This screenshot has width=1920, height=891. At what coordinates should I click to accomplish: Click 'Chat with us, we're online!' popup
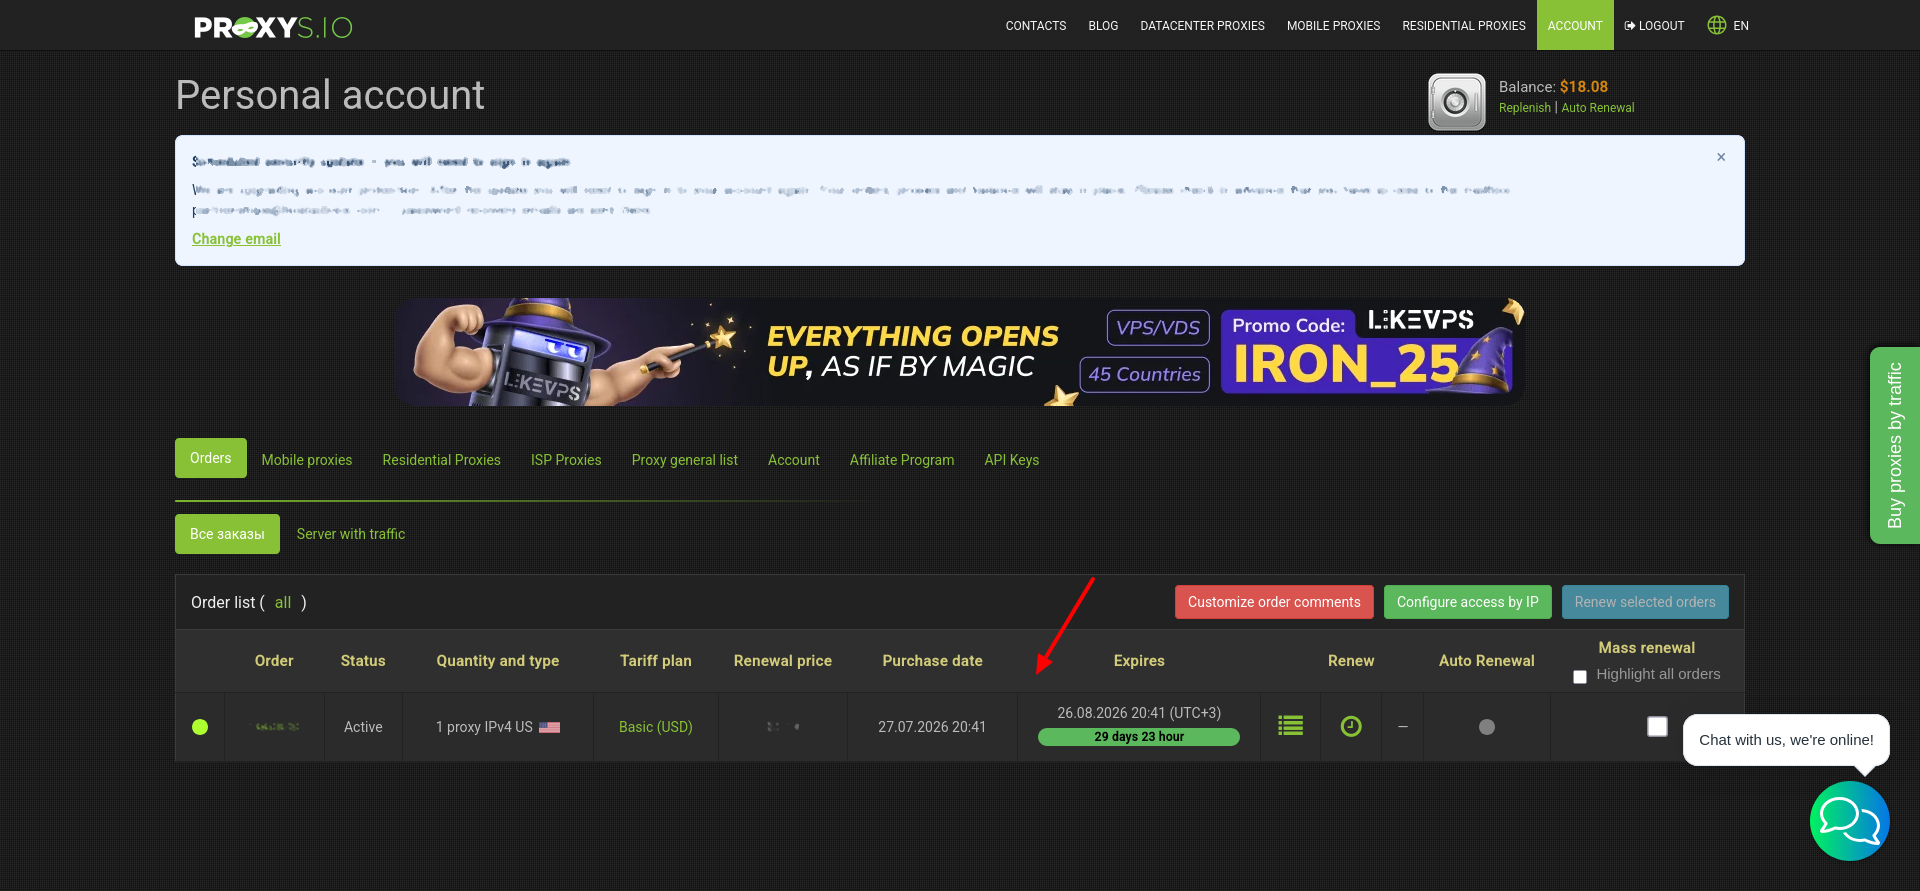tap(1786, 740)
